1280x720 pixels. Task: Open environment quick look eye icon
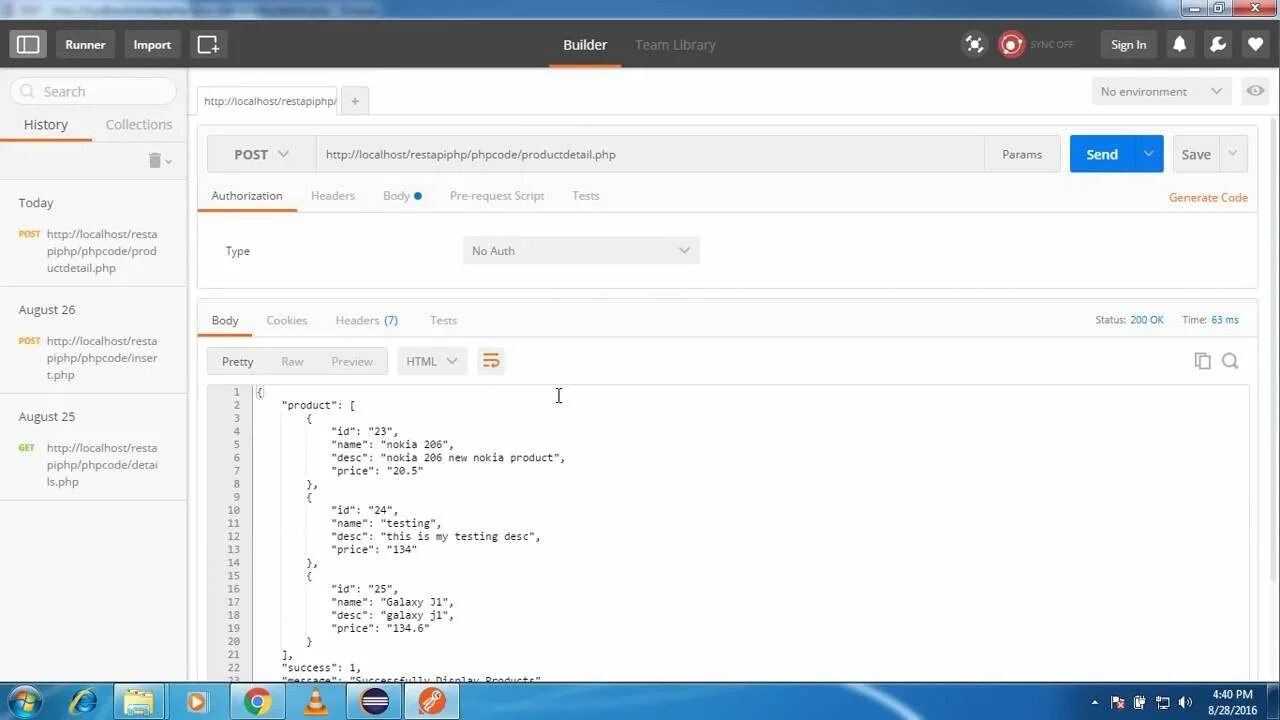(1254, 91)
